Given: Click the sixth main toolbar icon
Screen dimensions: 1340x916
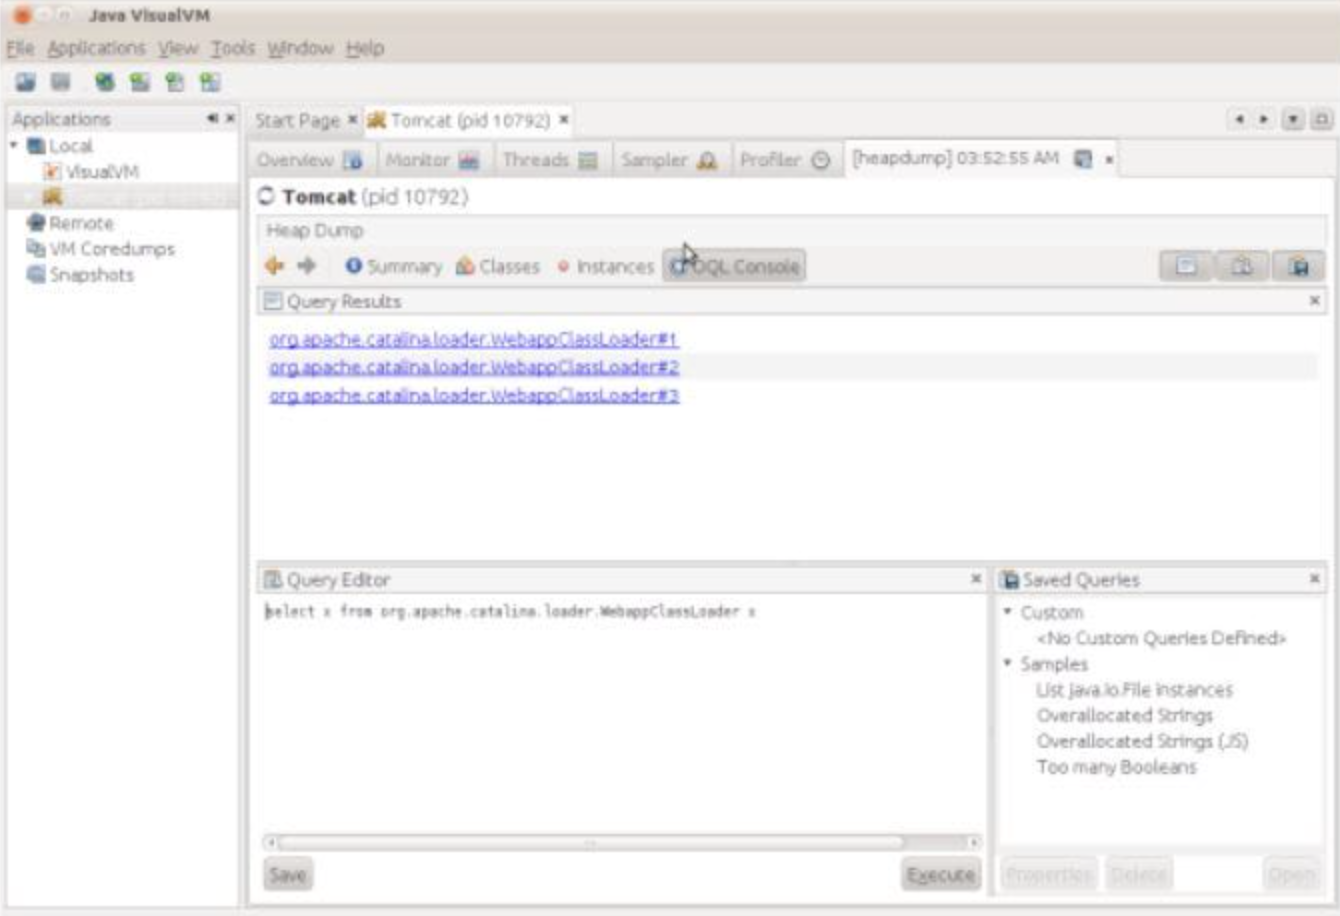Looking at the screenshot, I should click(x=209, y=82).
